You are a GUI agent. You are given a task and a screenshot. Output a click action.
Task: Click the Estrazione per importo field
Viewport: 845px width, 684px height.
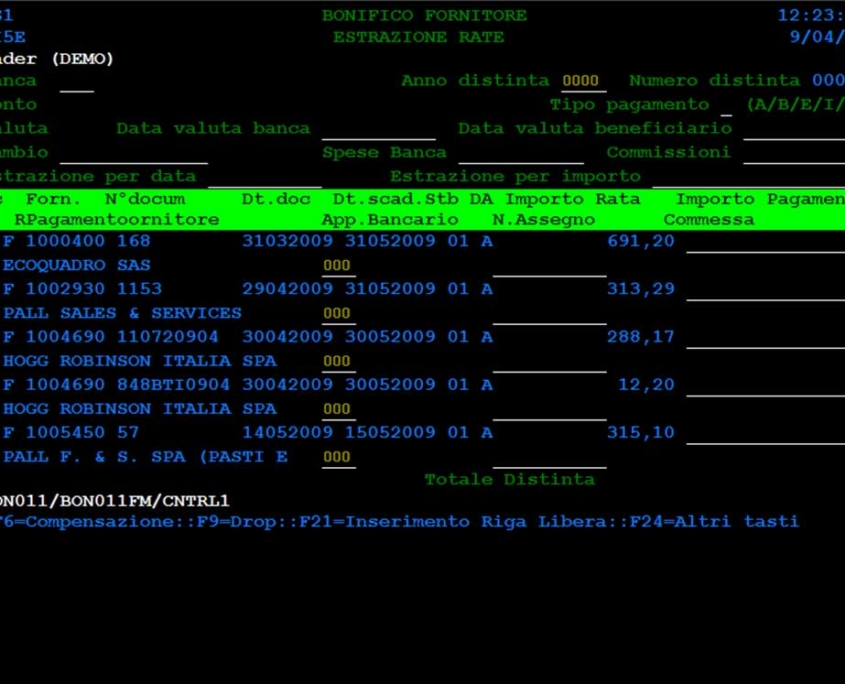[x=749, y=177]
